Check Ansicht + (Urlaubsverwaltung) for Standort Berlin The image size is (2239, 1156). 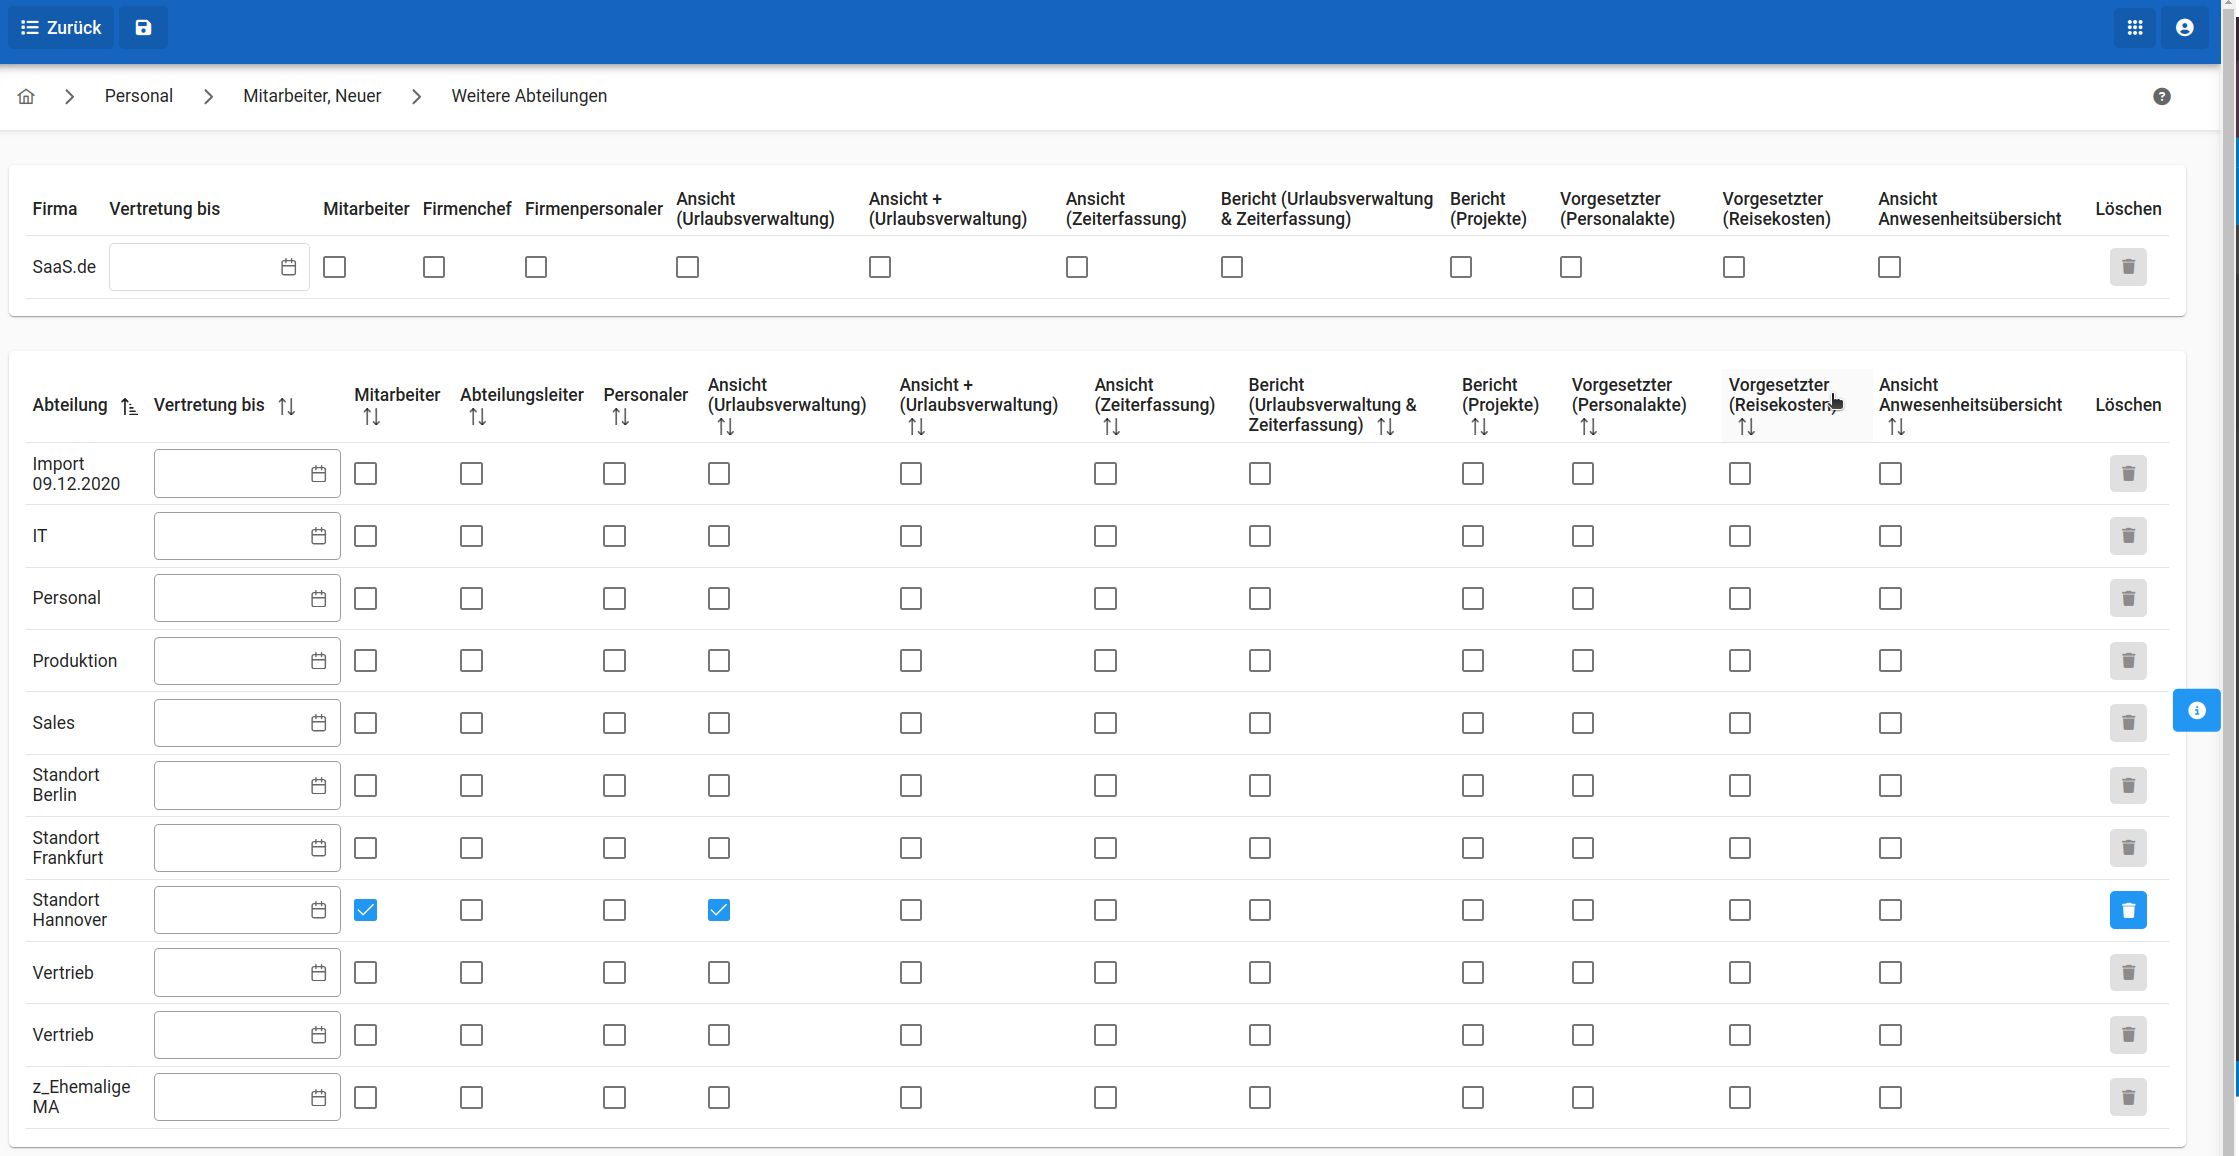point(910,786)
